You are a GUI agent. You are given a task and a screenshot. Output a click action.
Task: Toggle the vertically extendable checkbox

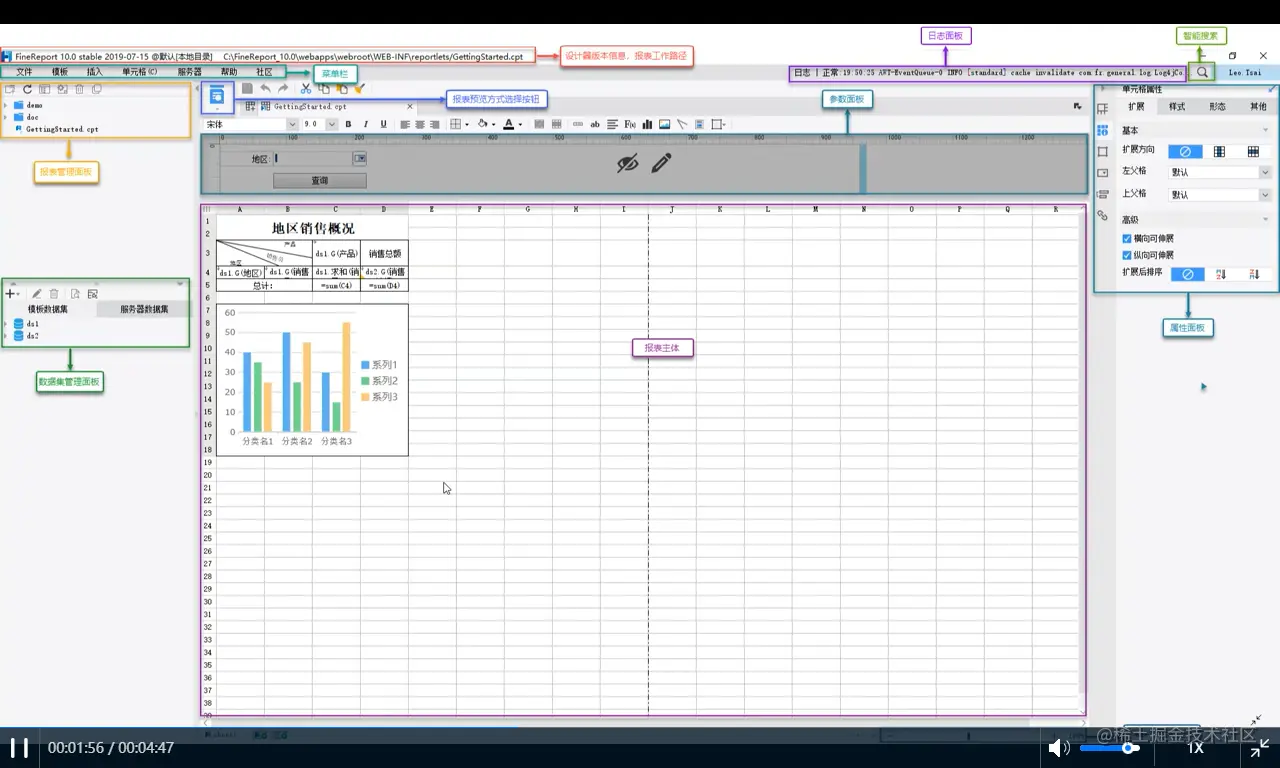[1127, 255]
